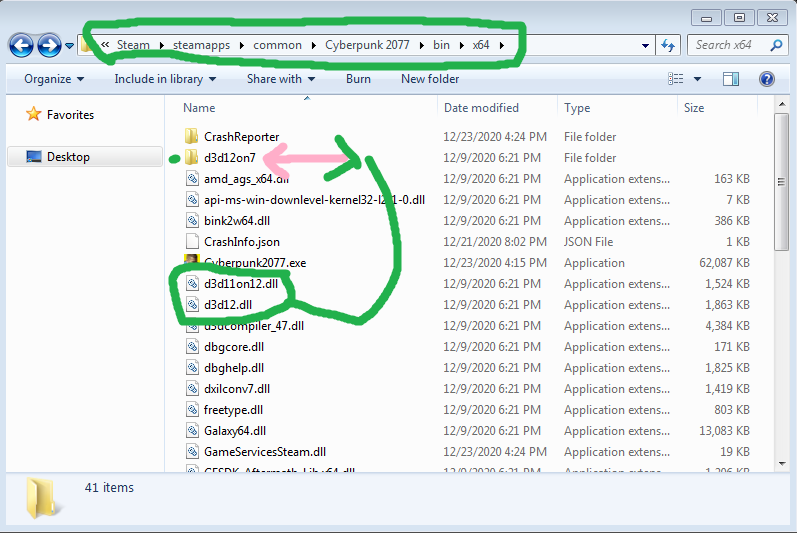Click the 62,087 KB size value
Viewport: 797px width, 533px height.
(724, 263)
